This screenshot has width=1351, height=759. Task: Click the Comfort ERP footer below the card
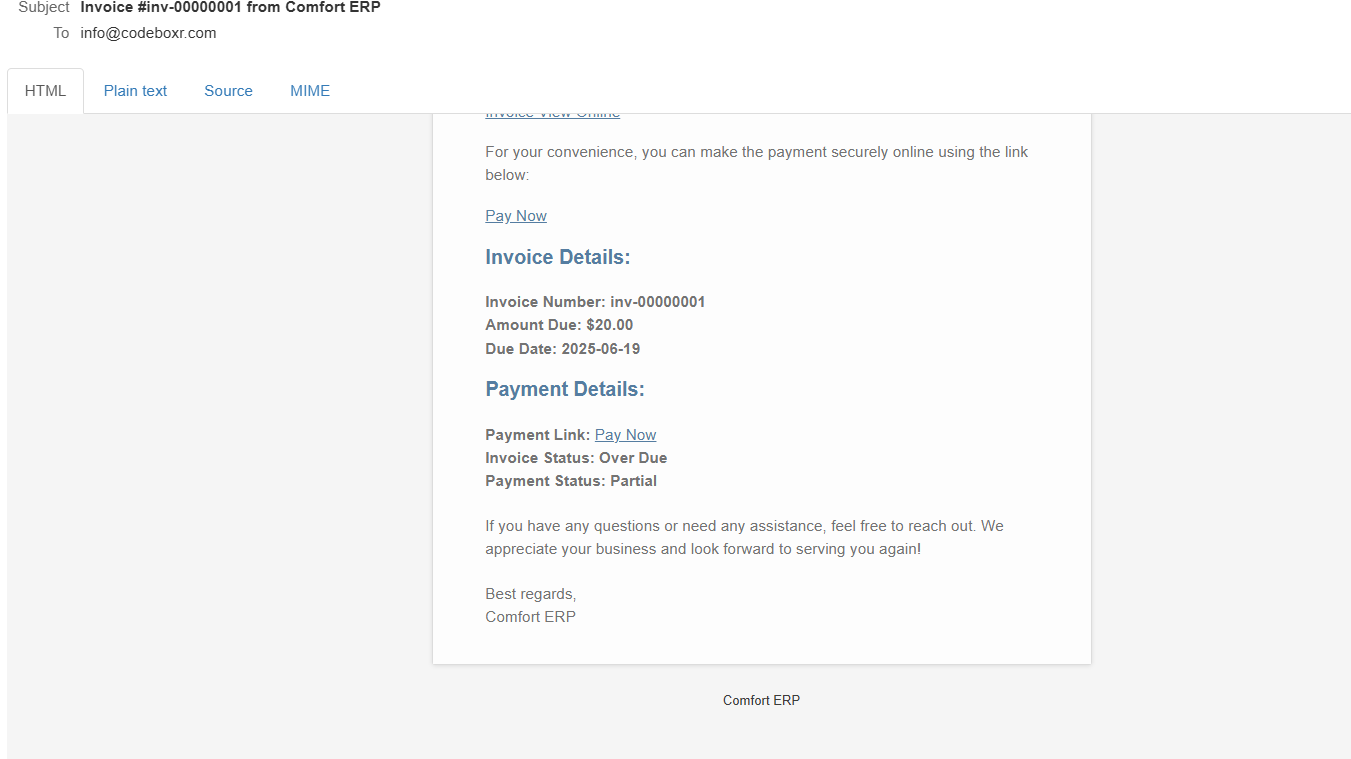761,701
